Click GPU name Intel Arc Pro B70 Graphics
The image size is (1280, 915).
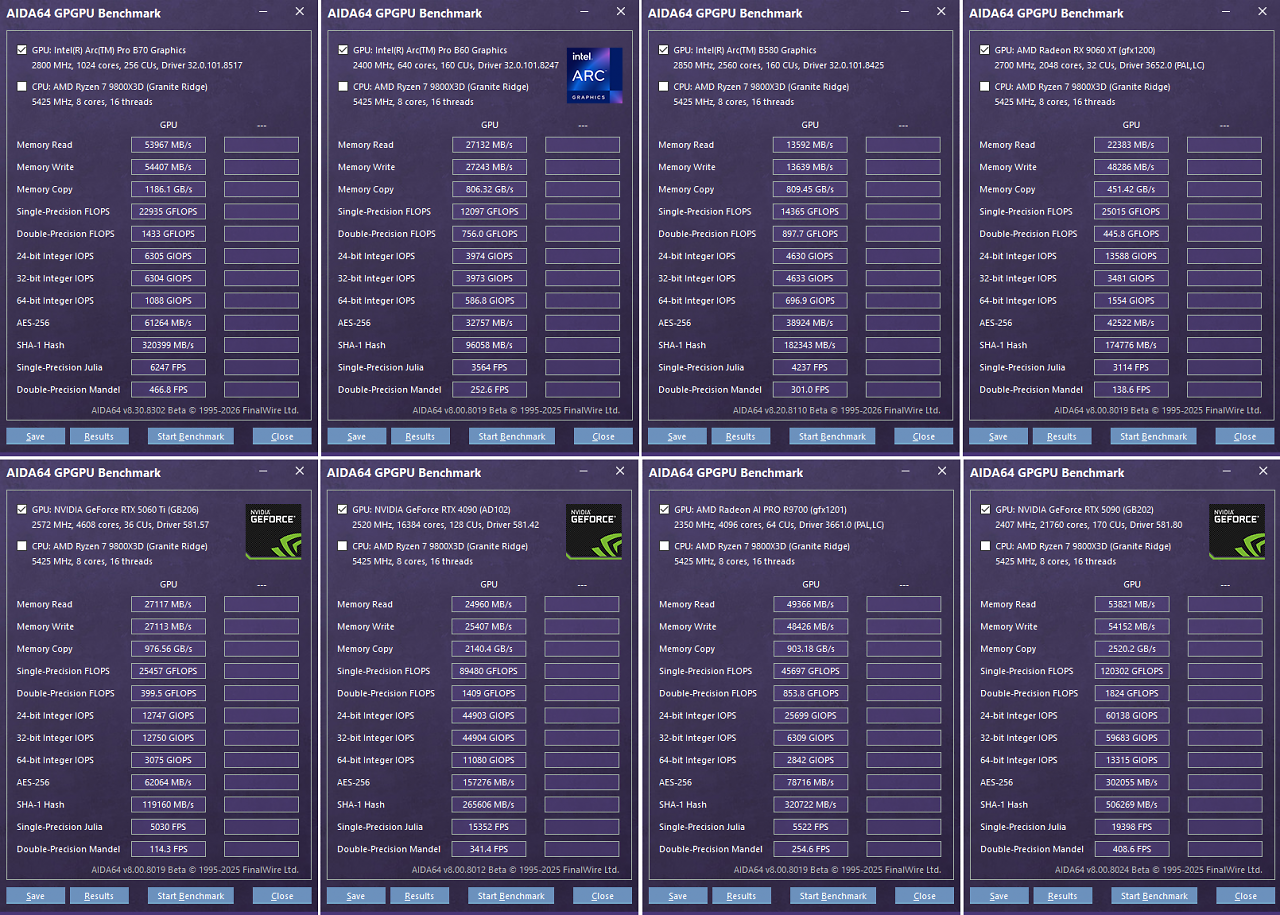pos(109,50)
